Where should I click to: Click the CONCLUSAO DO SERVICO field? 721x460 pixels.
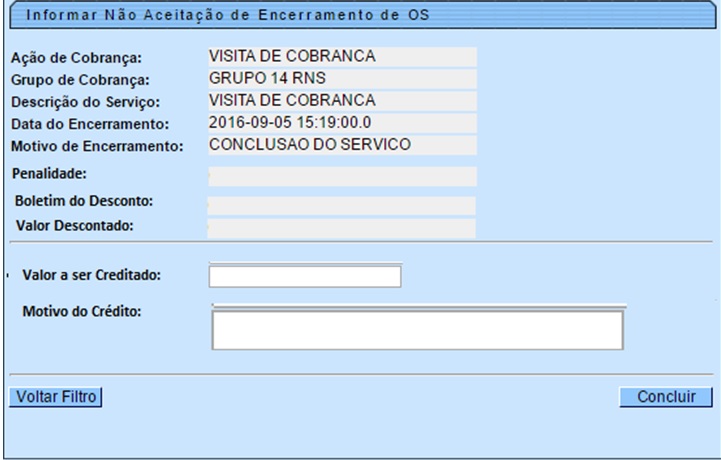coord(341,145)
